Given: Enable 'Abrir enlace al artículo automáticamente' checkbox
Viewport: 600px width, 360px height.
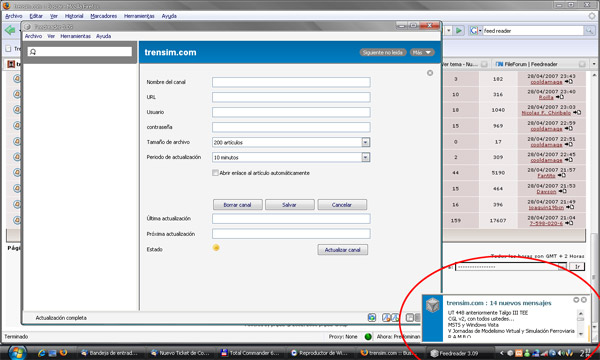Looking at the screenshot, I should [x=215, y=173].
